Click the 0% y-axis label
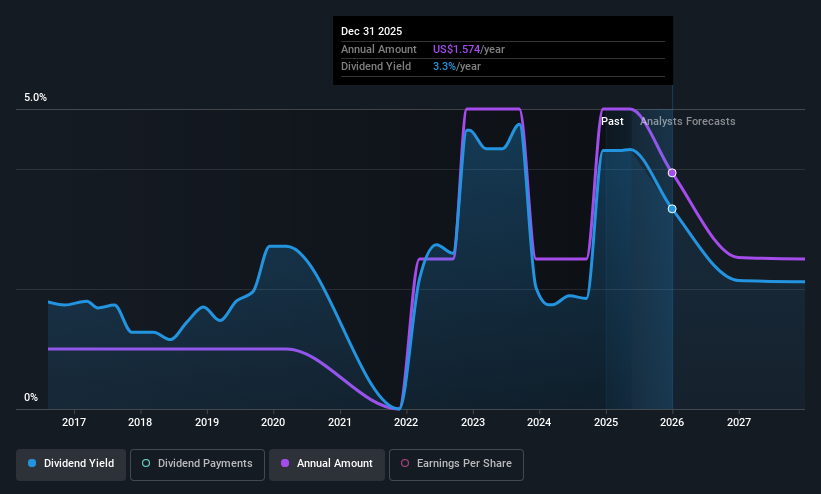The width and height of the screenshot is (821, 494). (x=31, y=398)
